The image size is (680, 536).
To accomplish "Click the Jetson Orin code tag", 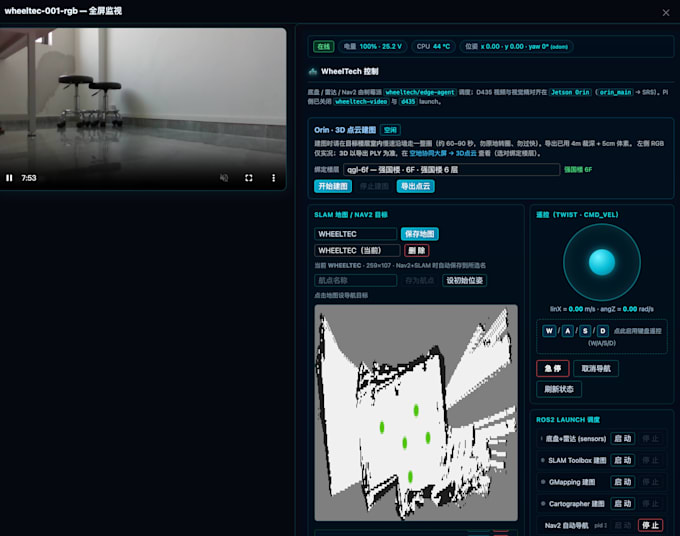I will coord(570,92).
